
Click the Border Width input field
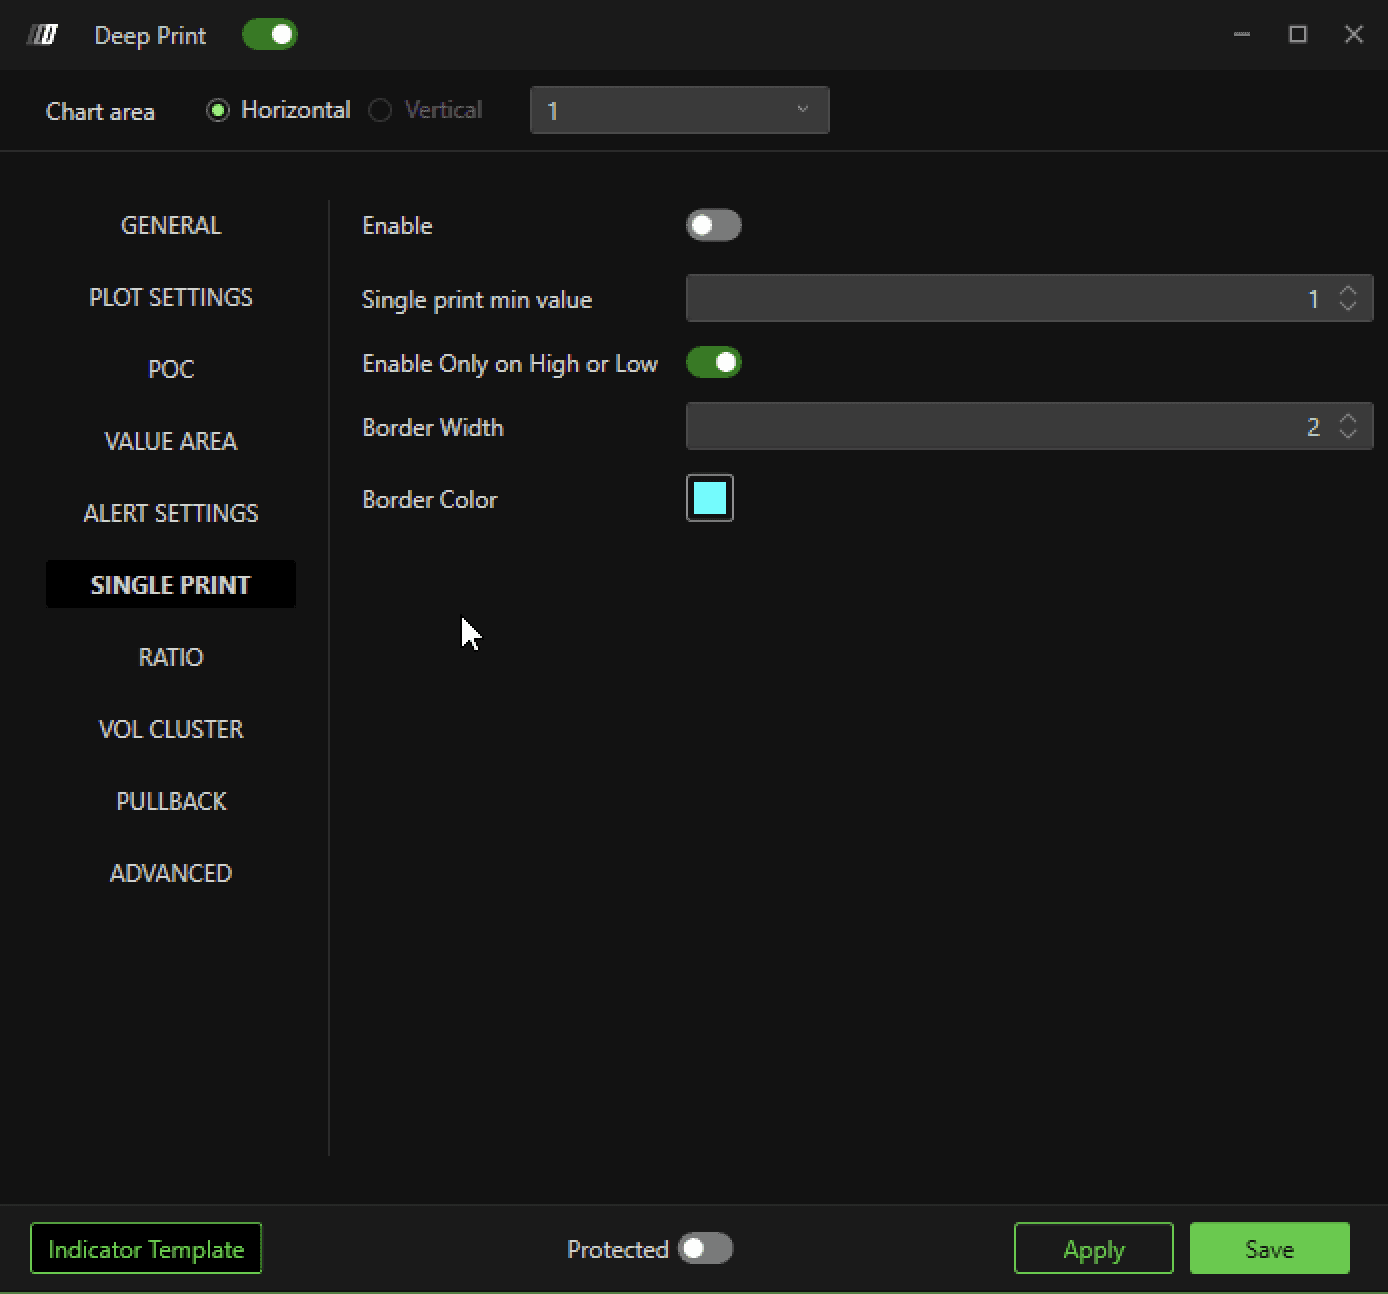pos(1029,426)
